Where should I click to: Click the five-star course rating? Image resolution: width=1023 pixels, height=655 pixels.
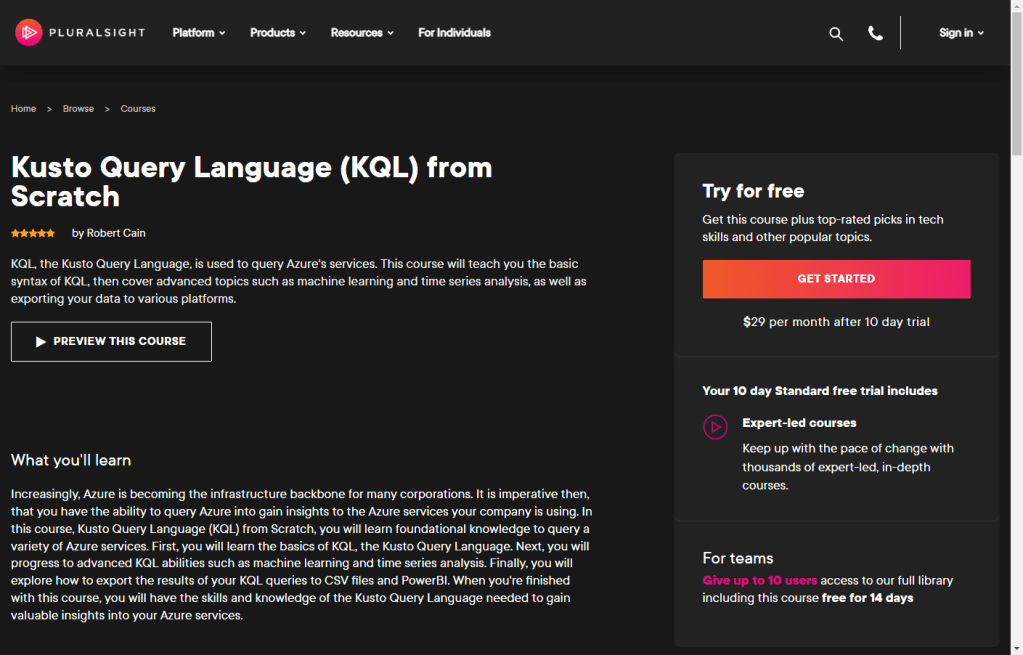(x=33, y=233)
